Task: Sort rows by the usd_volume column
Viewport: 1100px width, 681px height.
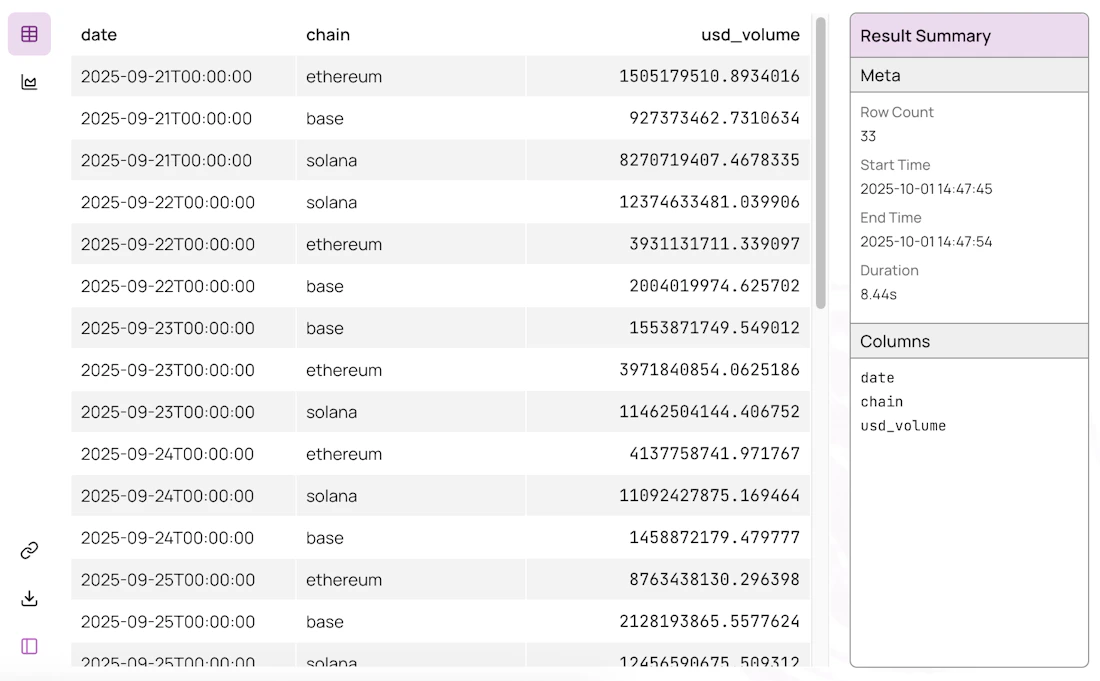Action: coord(750,34)
